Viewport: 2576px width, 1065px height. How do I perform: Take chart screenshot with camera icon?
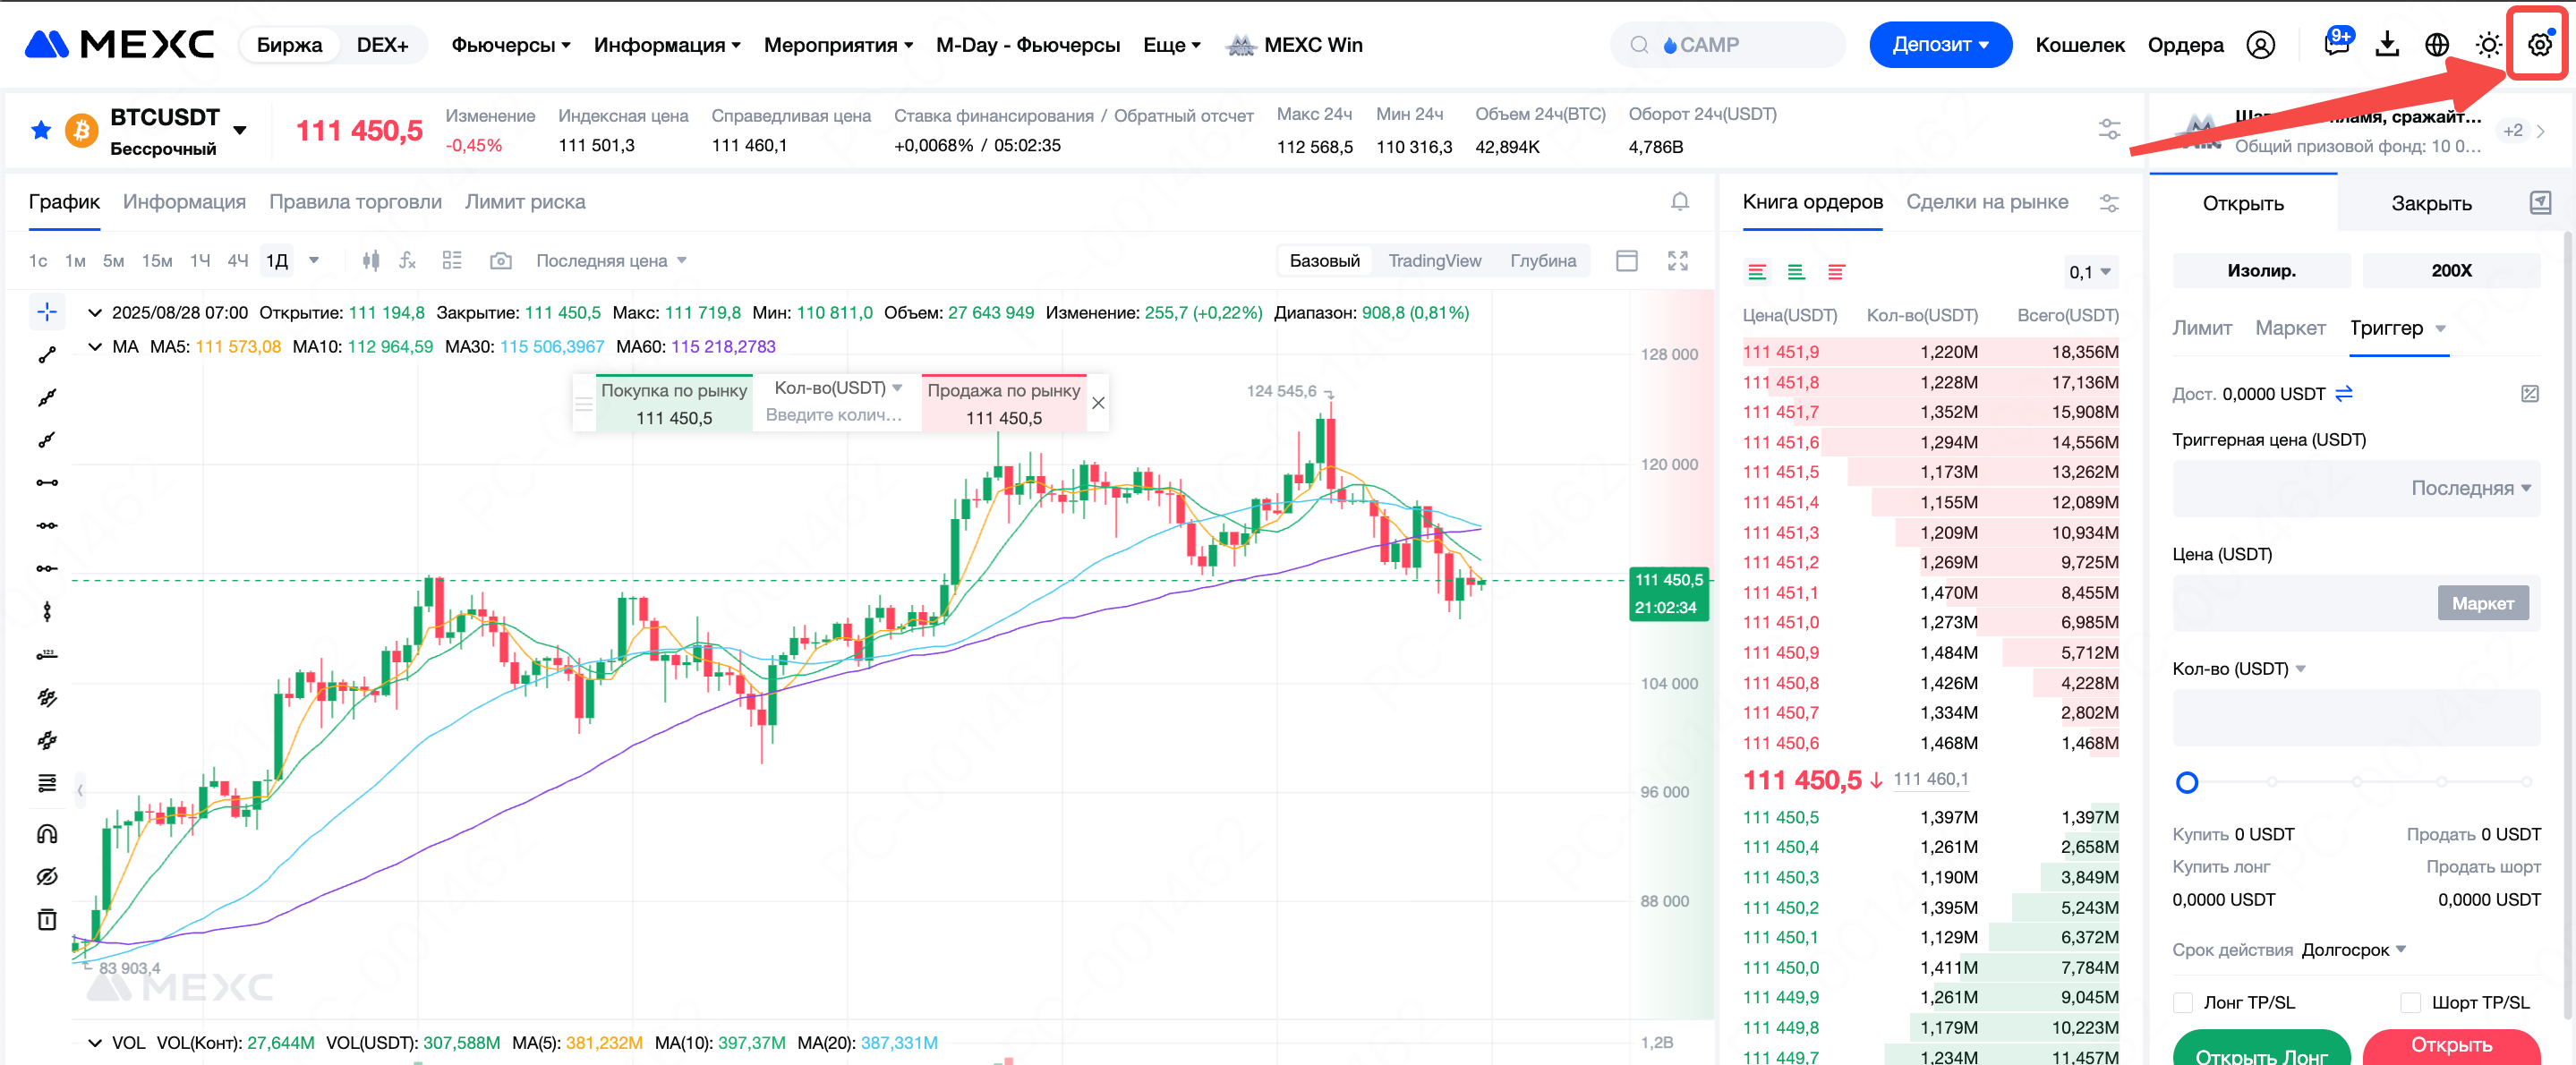tap(501, 261)
